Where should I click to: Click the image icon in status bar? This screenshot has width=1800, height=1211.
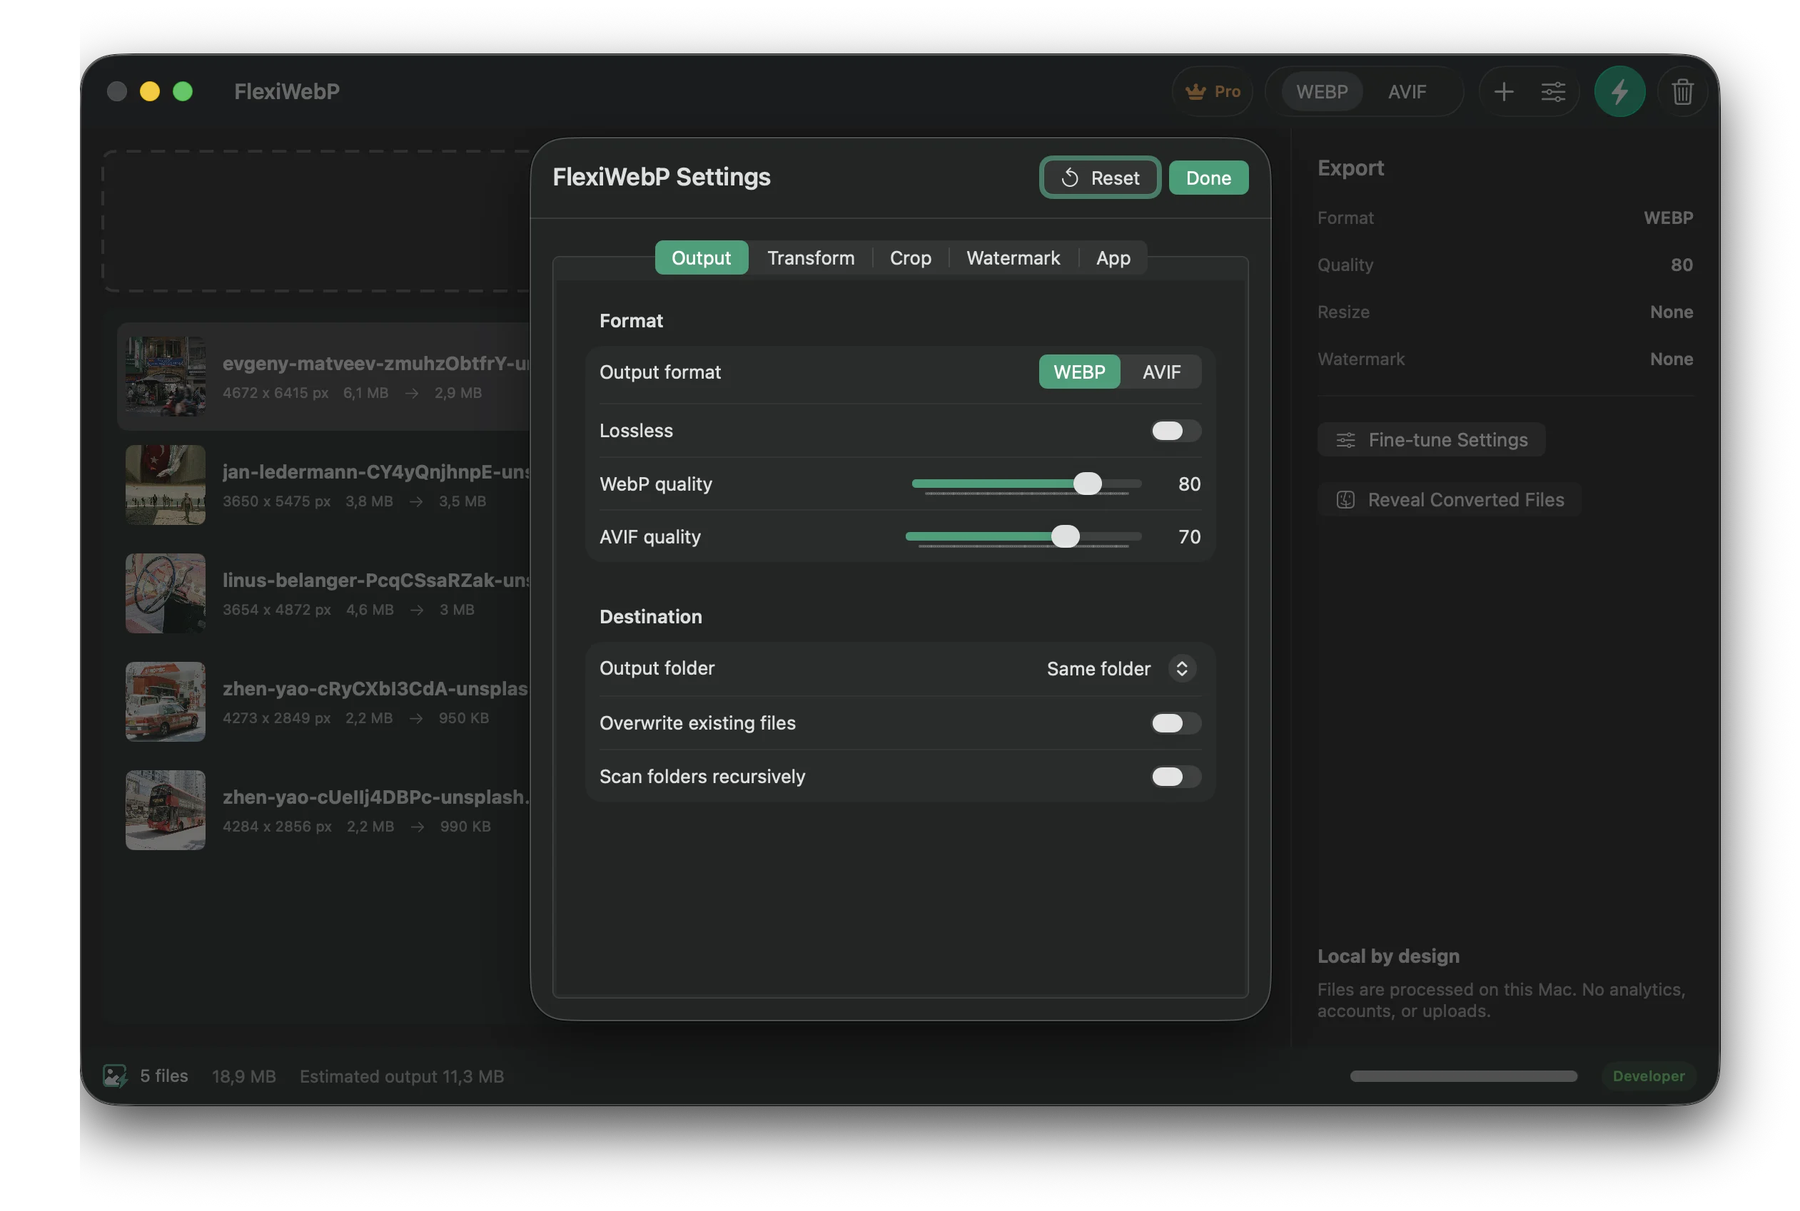pos(115,1076)
